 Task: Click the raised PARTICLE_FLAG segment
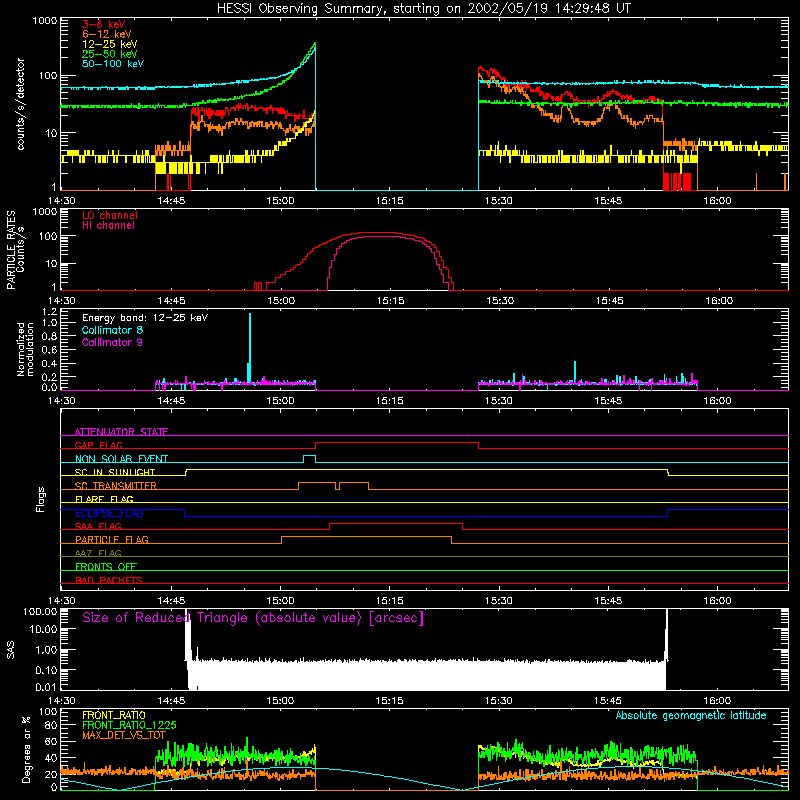pos(366,538)
